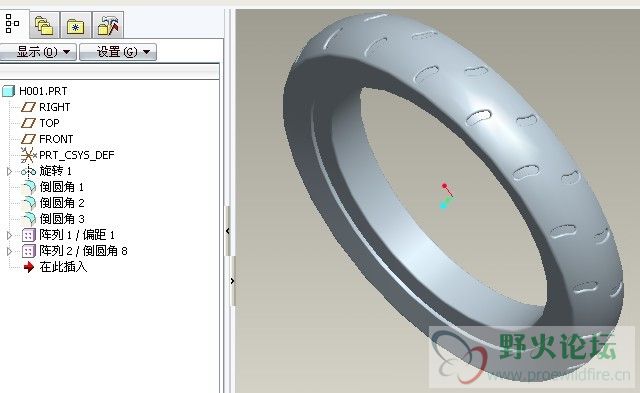Click the right arrow on panel divider
Image resolution: width=640 pixels, height=393 pixels.
(x=232, y=281)
